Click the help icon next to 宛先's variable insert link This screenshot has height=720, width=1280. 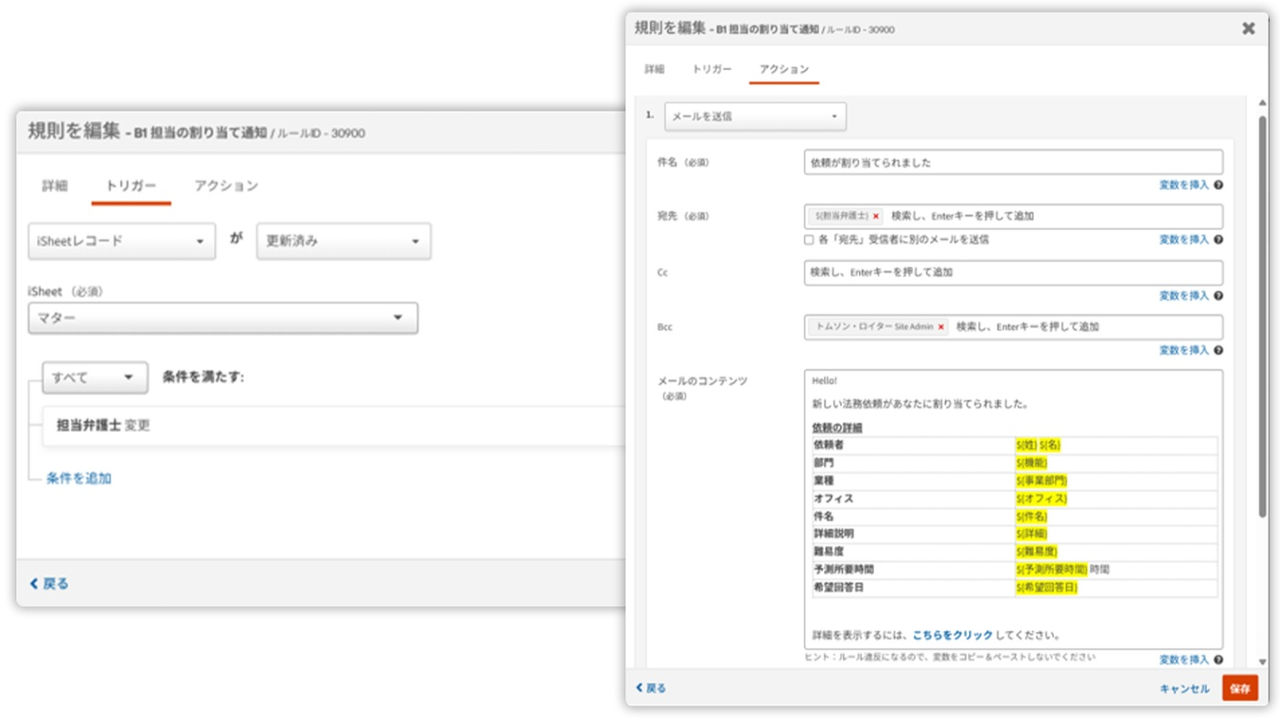click(1218, 240)
